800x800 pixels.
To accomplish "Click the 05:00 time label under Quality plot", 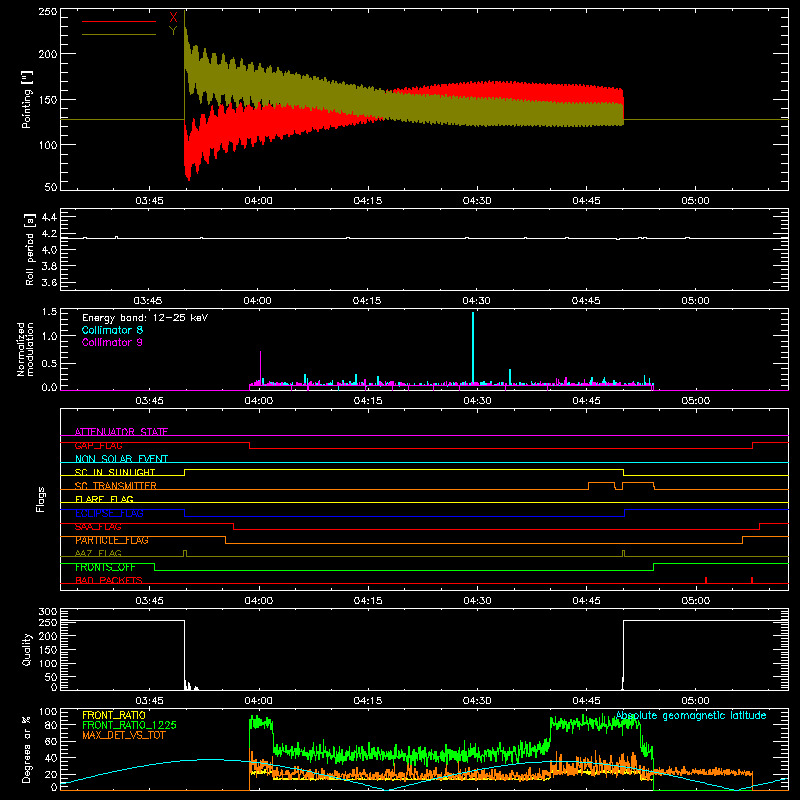I will pyautogui.click(x=695, y=701).
